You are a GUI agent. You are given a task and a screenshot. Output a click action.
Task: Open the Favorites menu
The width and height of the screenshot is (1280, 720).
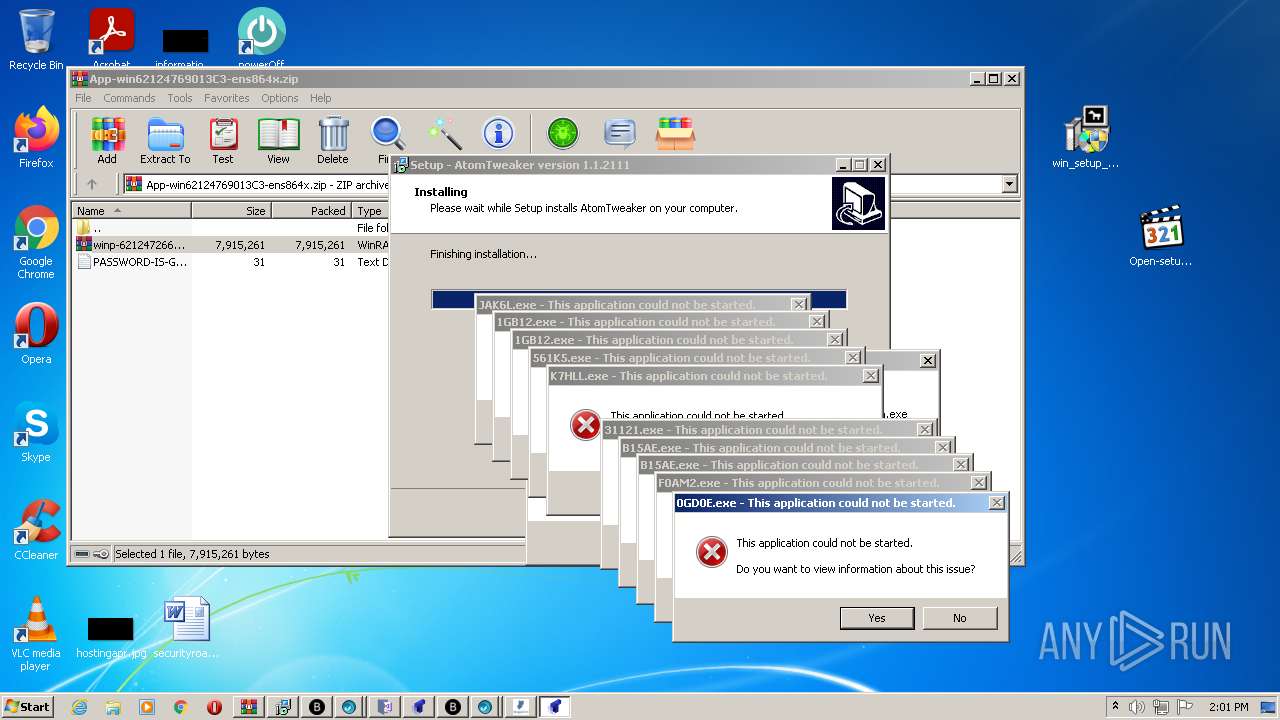227,98
